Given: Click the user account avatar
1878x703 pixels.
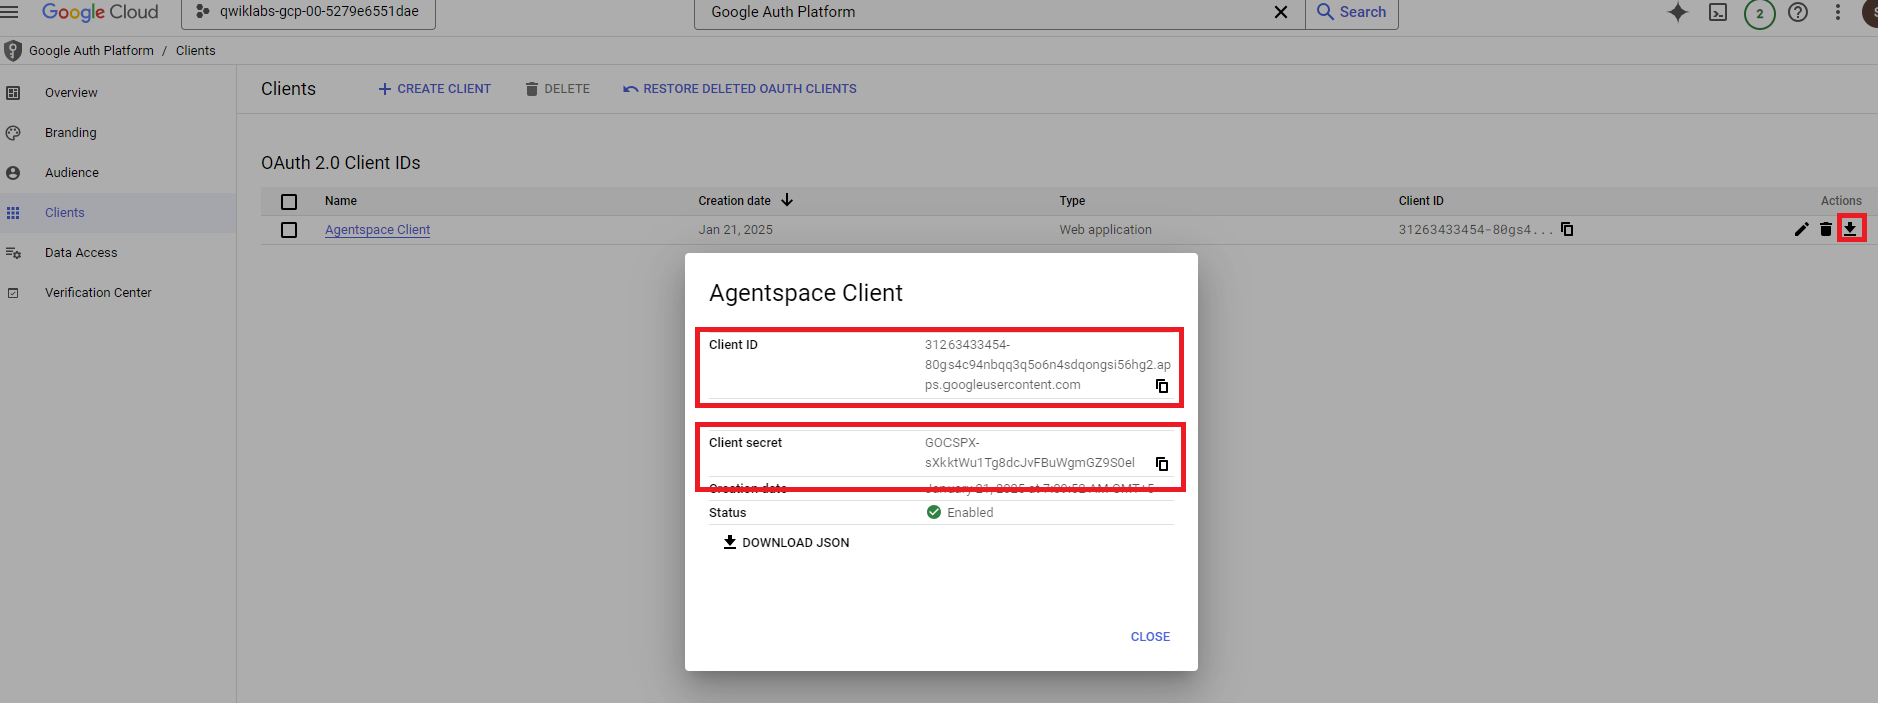Looking at the screenshot, I should point(1870,12).
